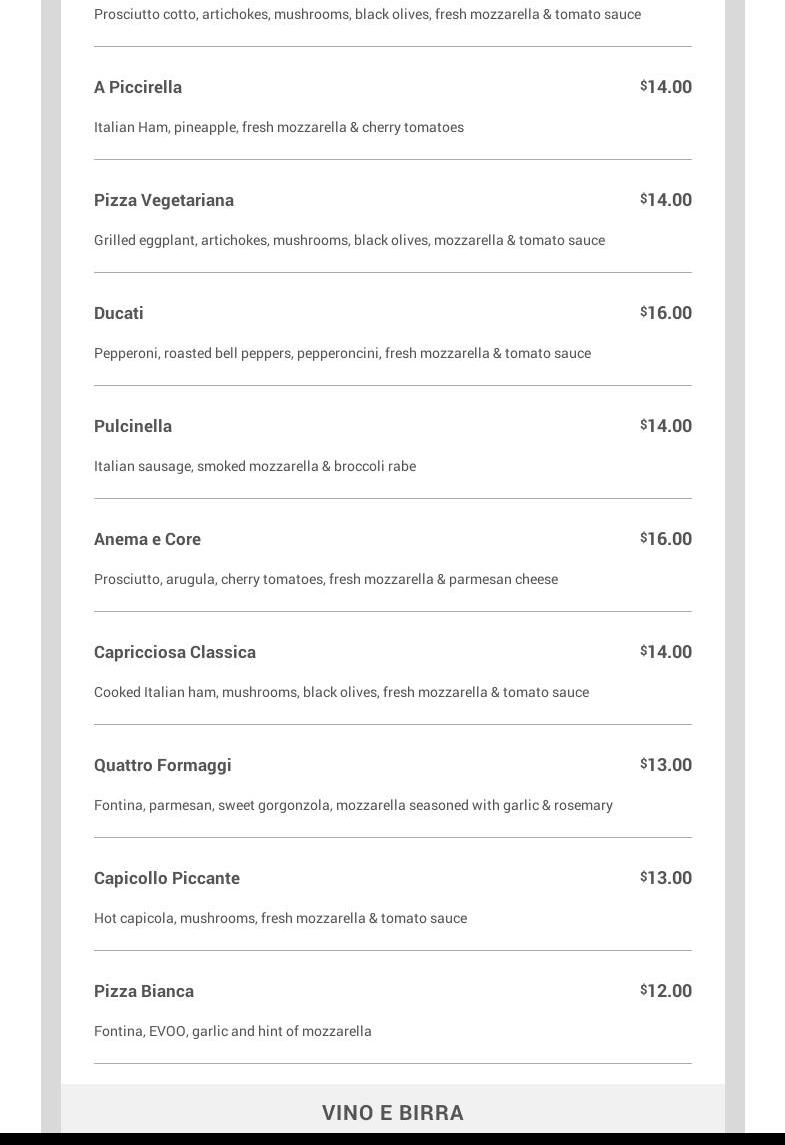Screen dimensions: 785x1145
Task: Click the Hot capicola ingredients description
Action: coord(280,918)
